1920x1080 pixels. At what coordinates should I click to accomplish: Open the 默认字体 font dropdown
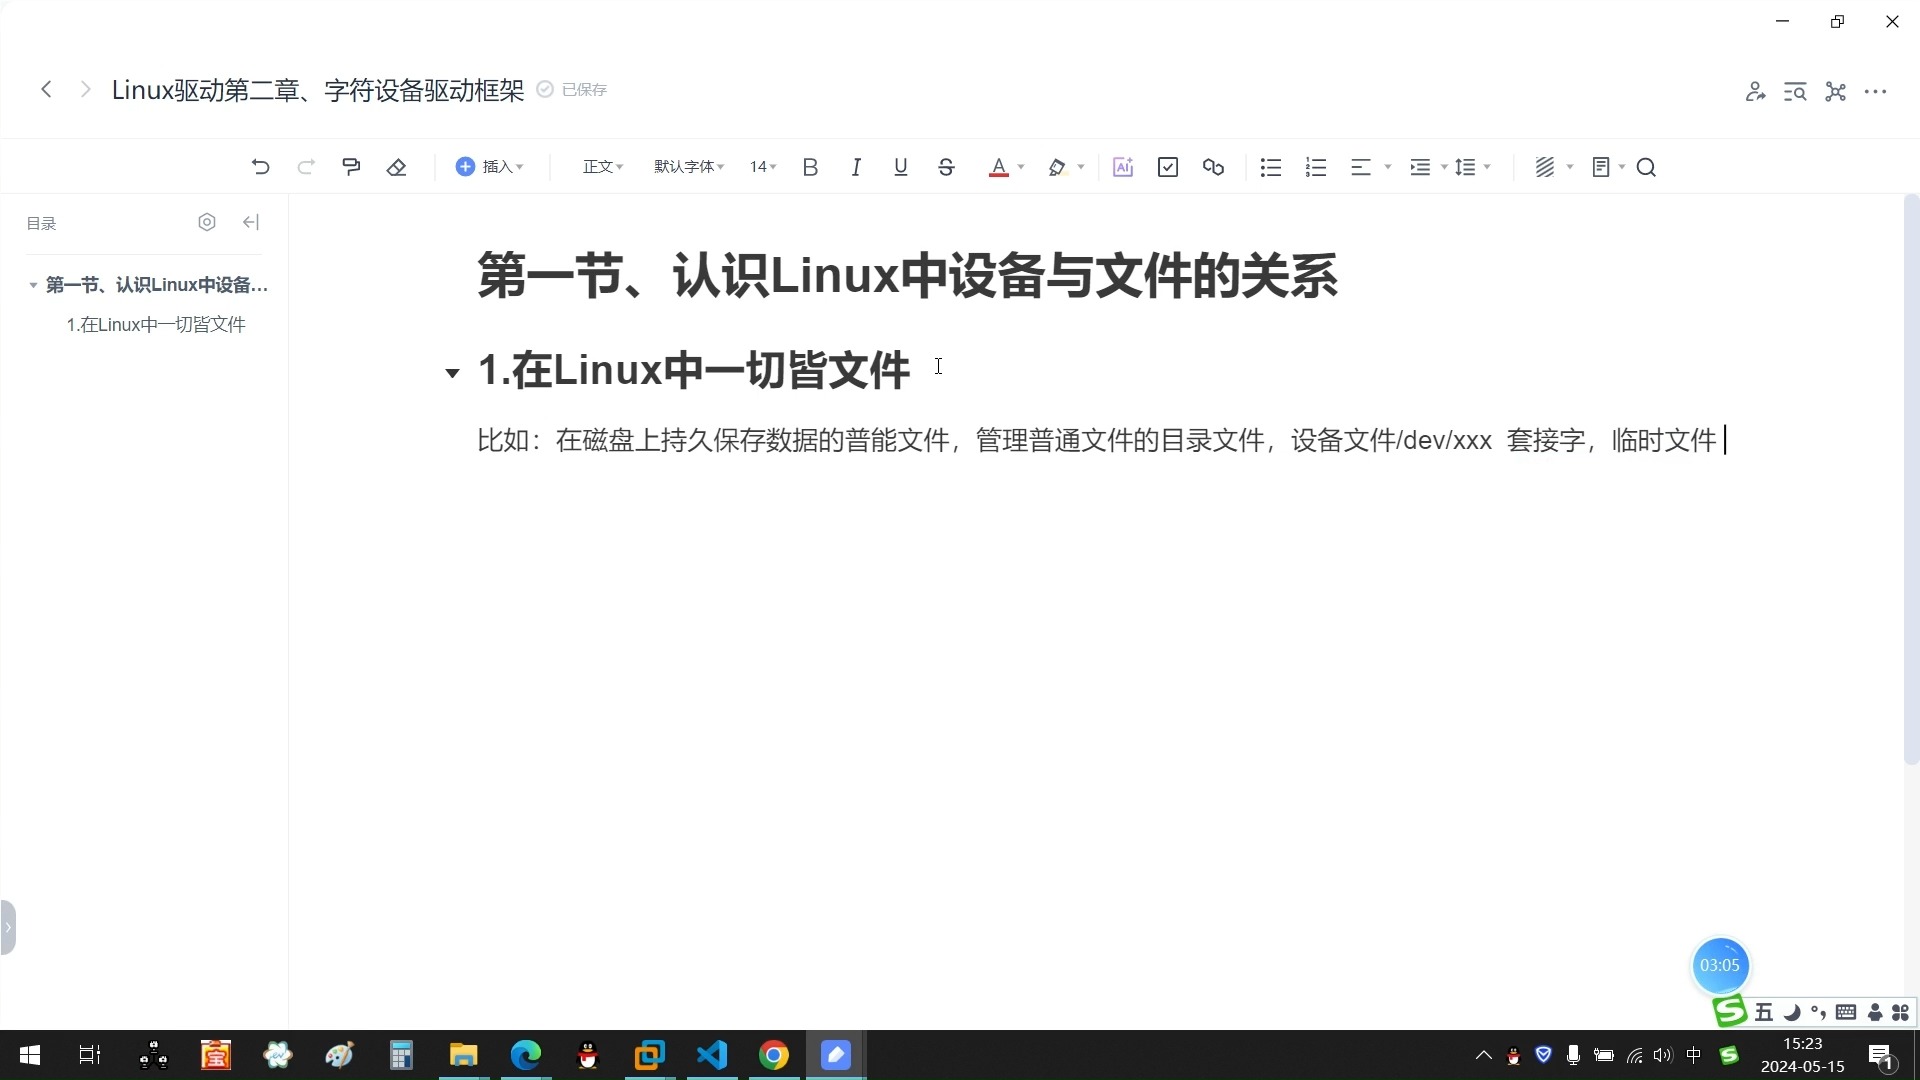point(687,167)
